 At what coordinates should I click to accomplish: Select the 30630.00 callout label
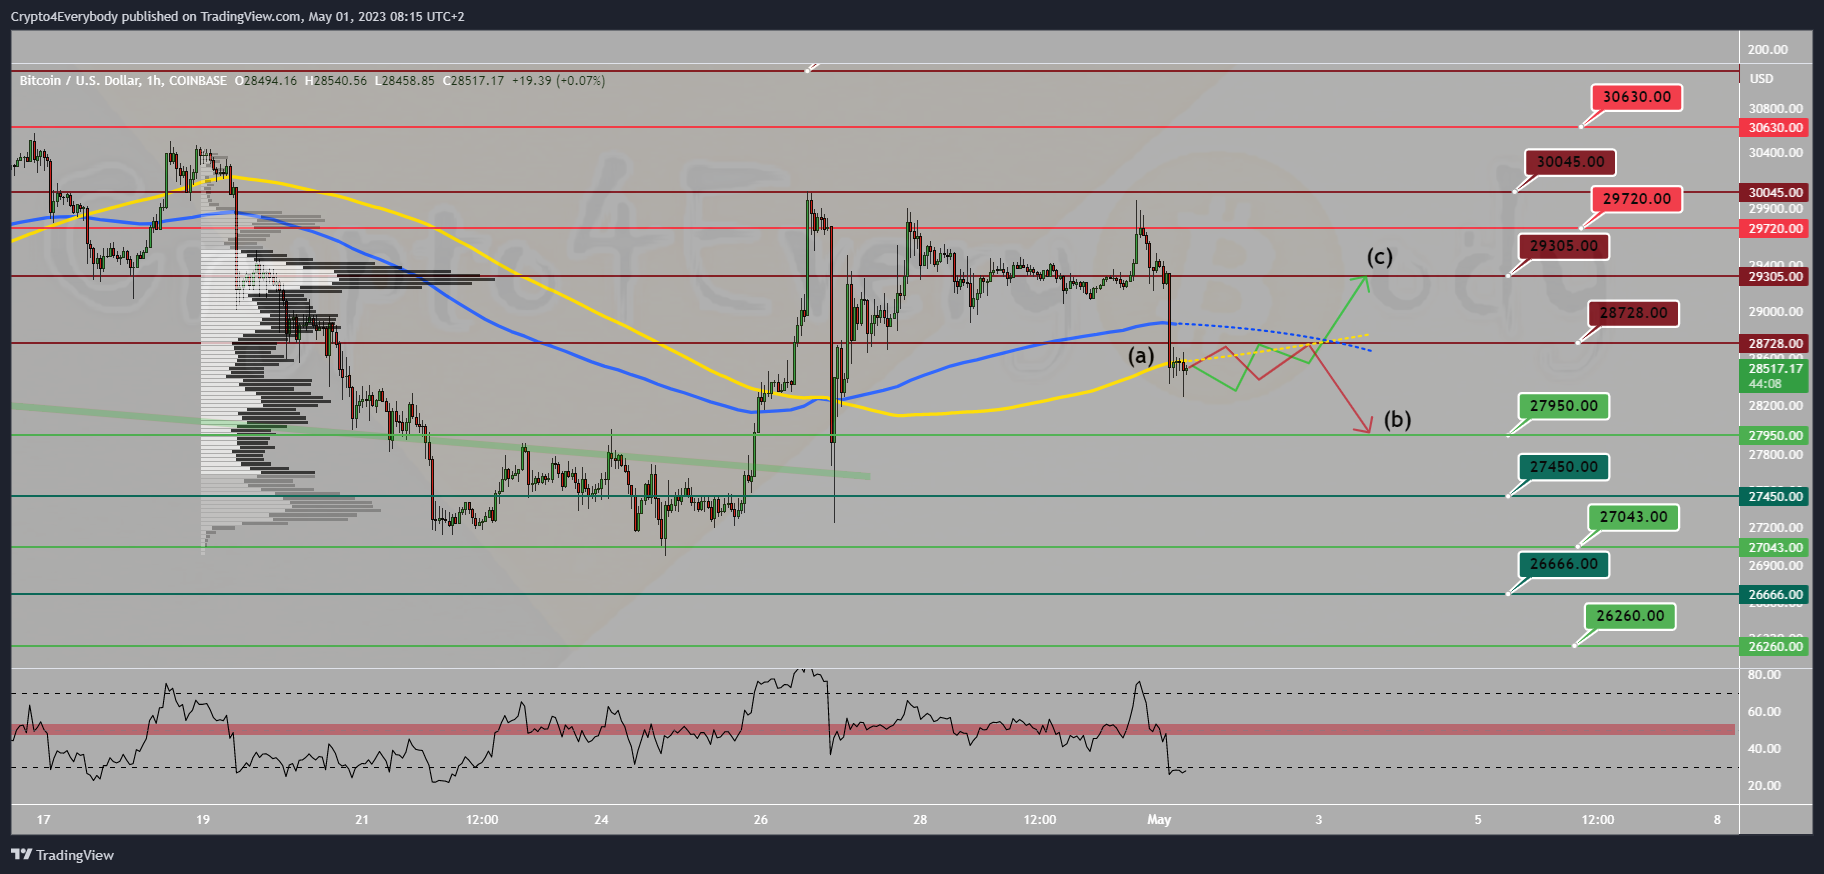pyautogui.click(x=1637, y=97)
